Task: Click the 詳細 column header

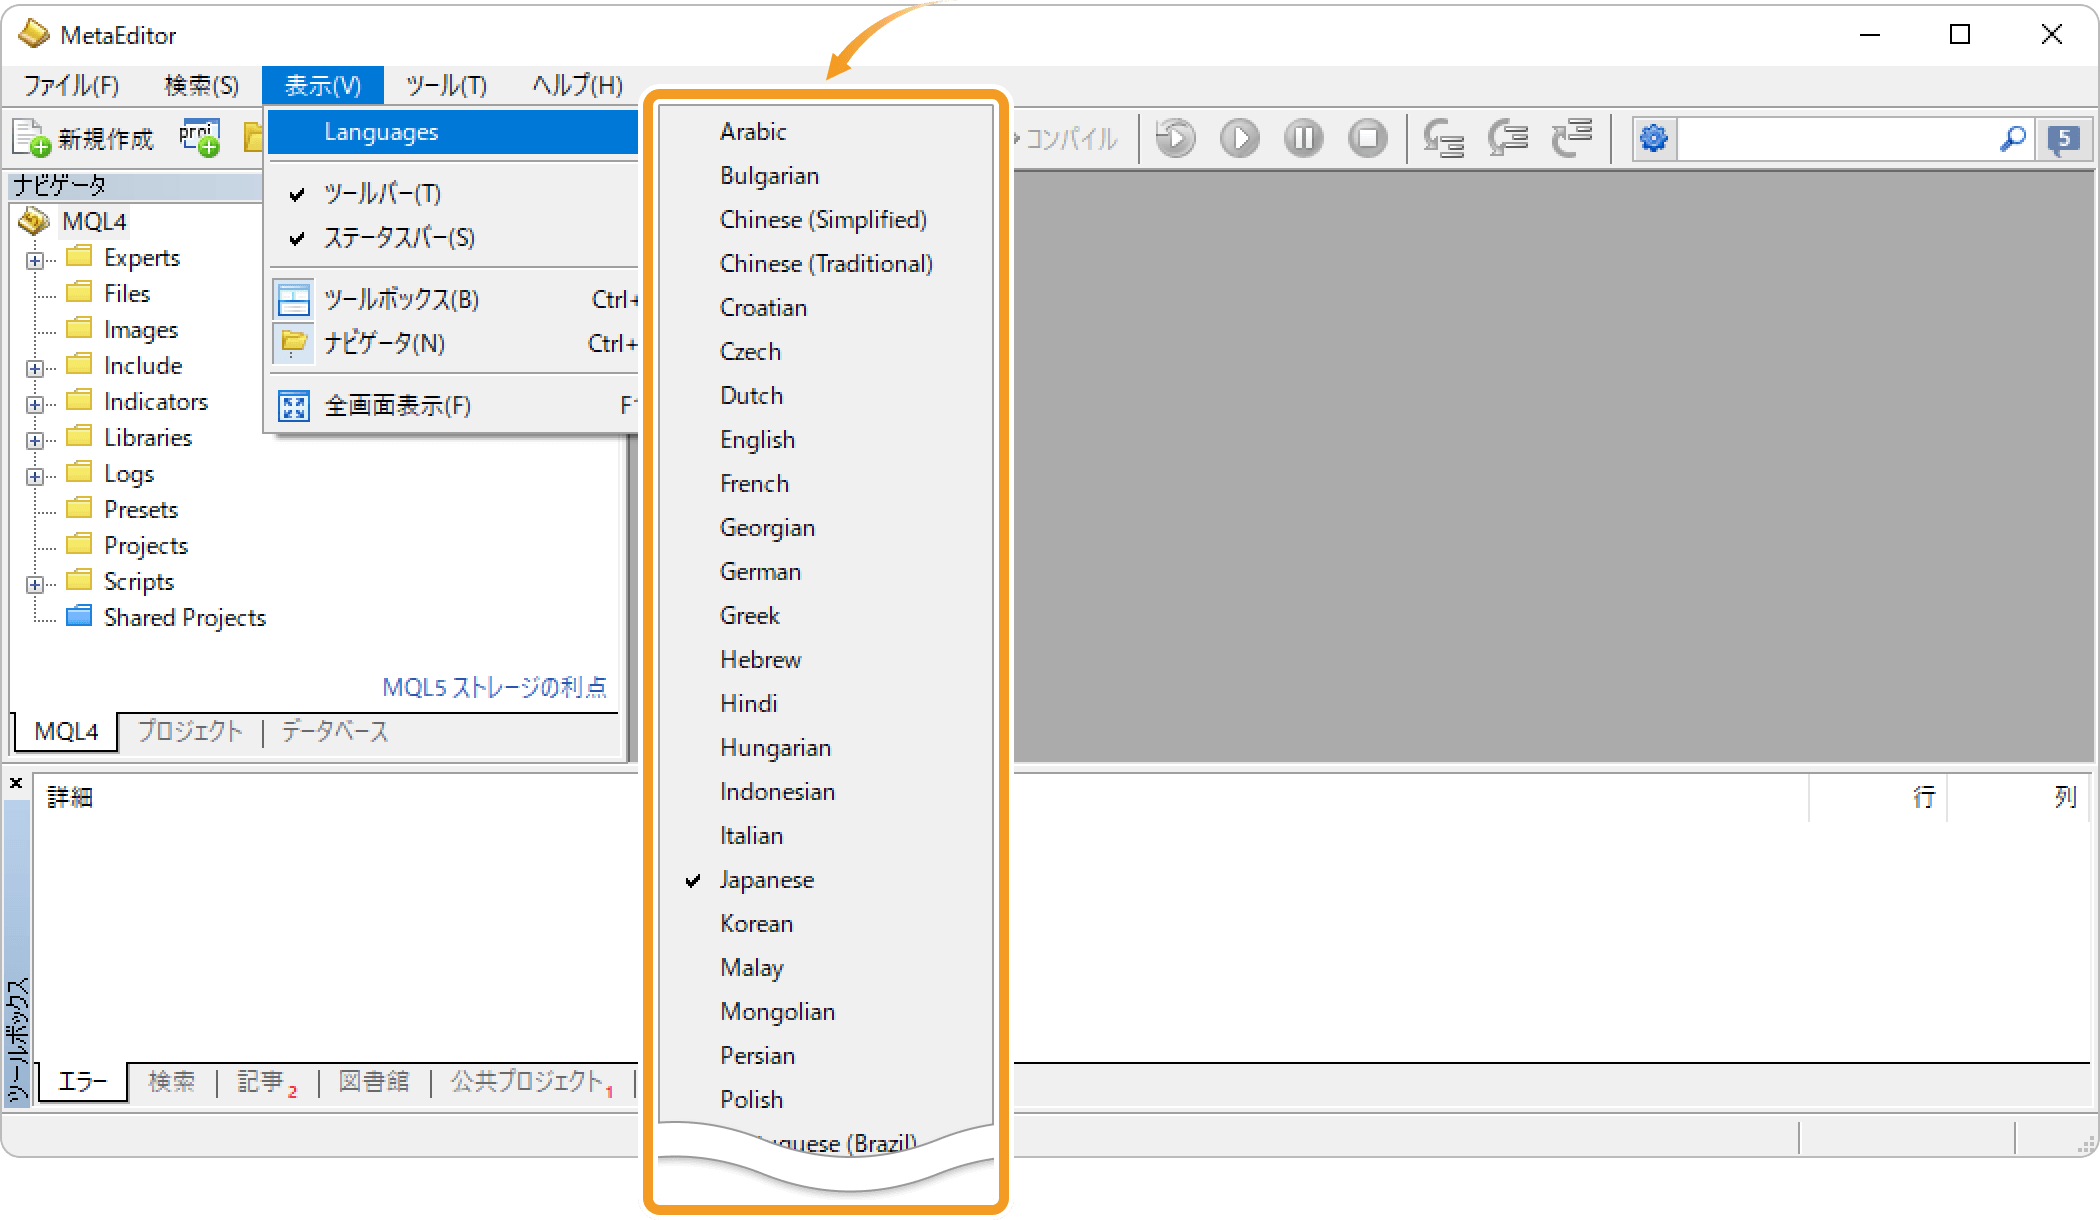Action: click(70, 796)
